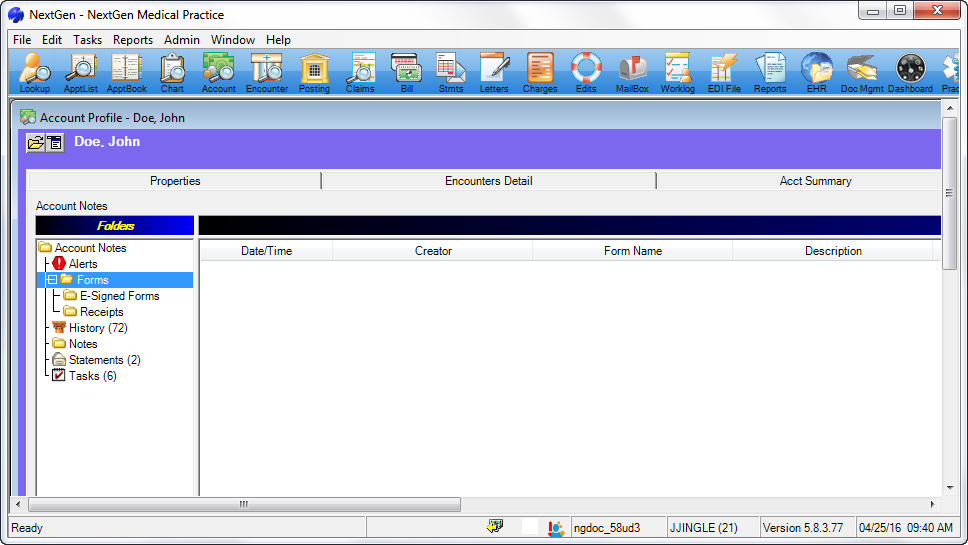Switch to the Encounters Detail tab
The height and width of the screenshot is (545, 968).
coord(489,181)
